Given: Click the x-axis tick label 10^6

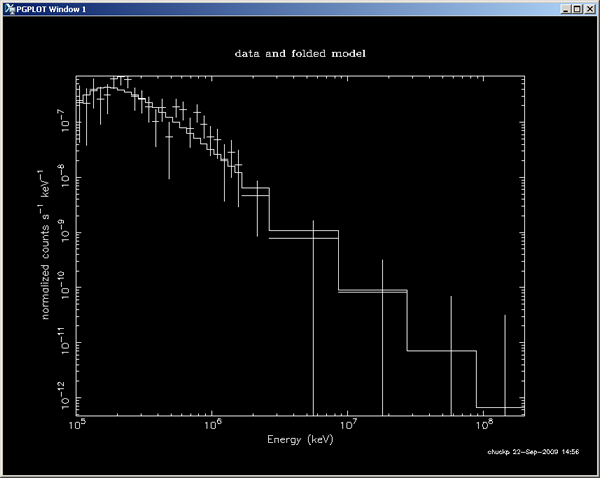Looking at the screenshot, I should [x=213, y=424].
